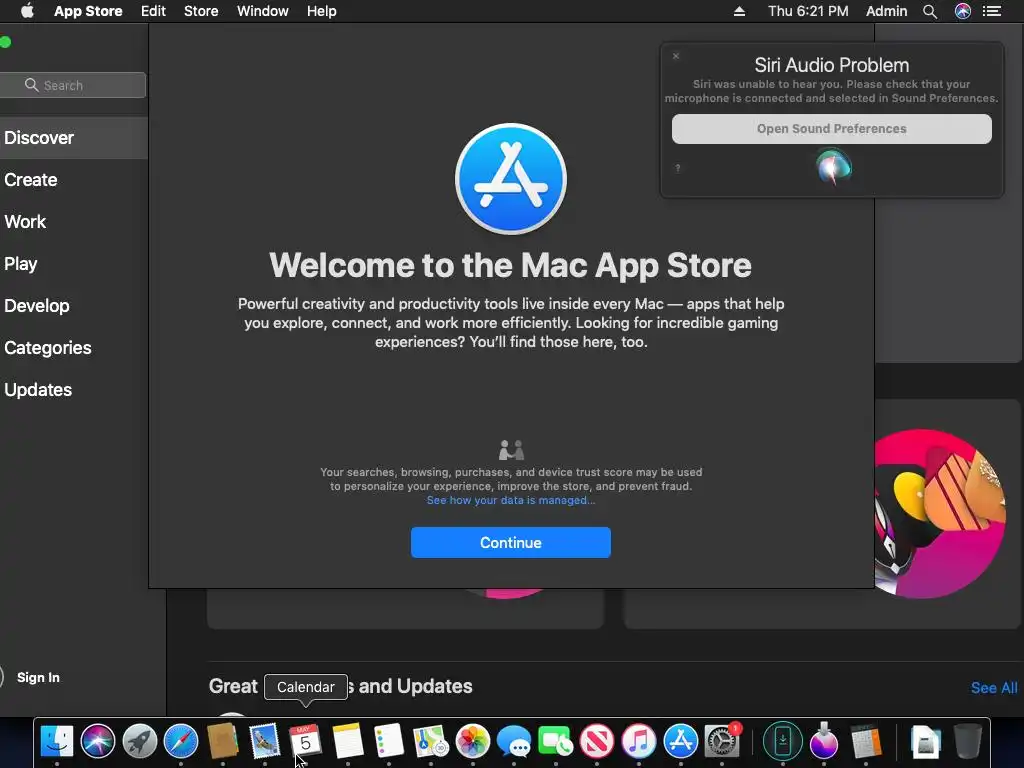The width and height of the screenshot is (1024, 768).
Task: Open Maps icon in the dock
Action: (x=430, y=741)
